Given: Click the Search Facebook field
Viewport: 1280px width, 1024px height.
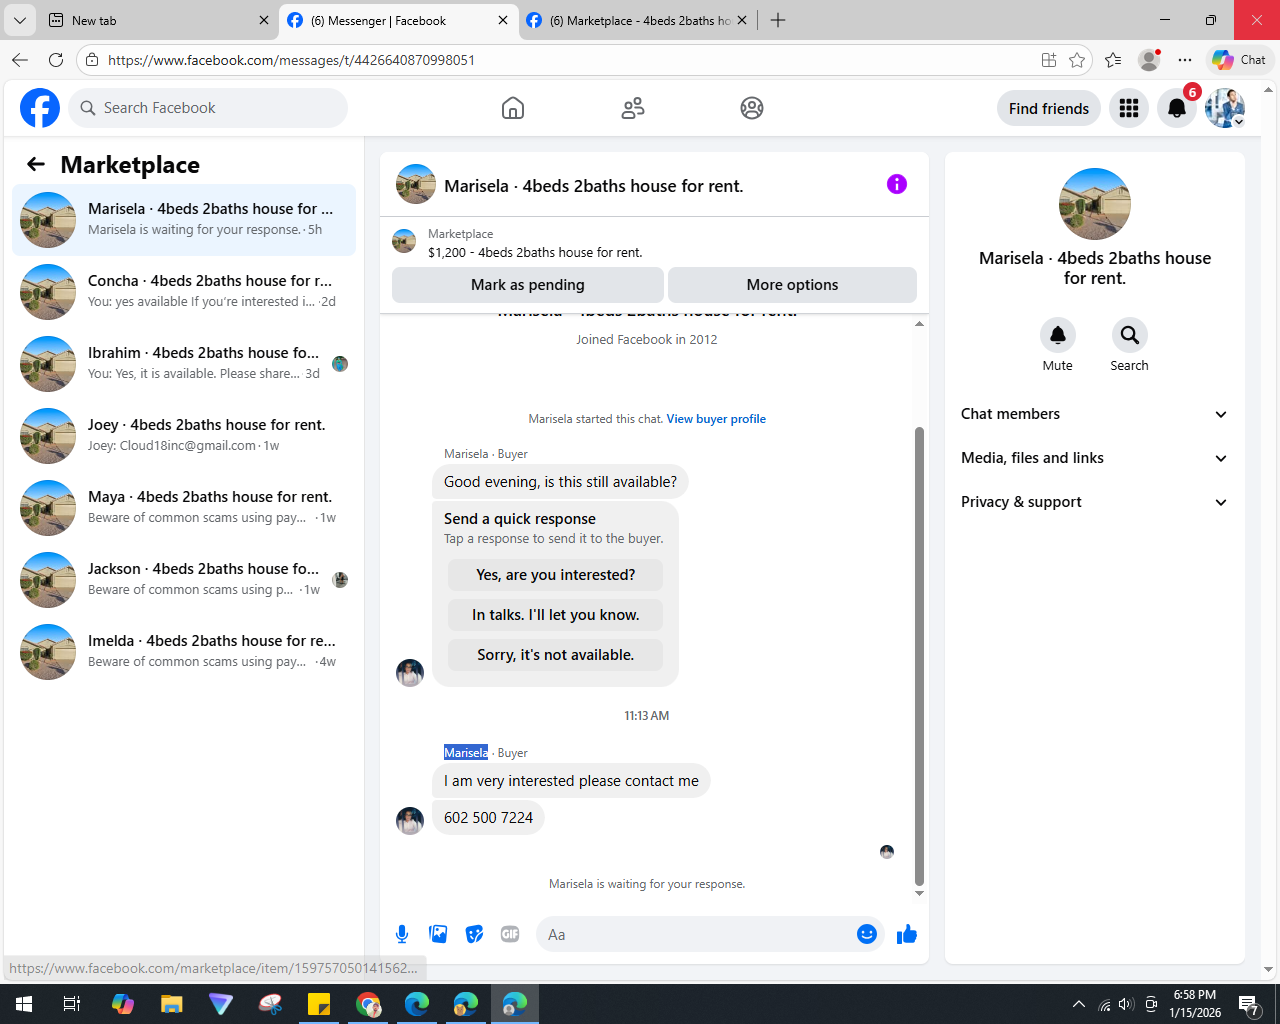Looking at the screenshot, I should point(208,108).
